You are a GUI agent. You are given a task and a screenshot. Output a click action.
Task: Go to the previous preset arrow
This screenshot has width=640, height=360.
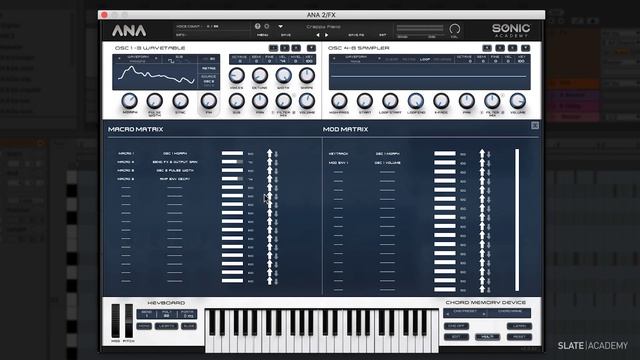coord(318,35)
